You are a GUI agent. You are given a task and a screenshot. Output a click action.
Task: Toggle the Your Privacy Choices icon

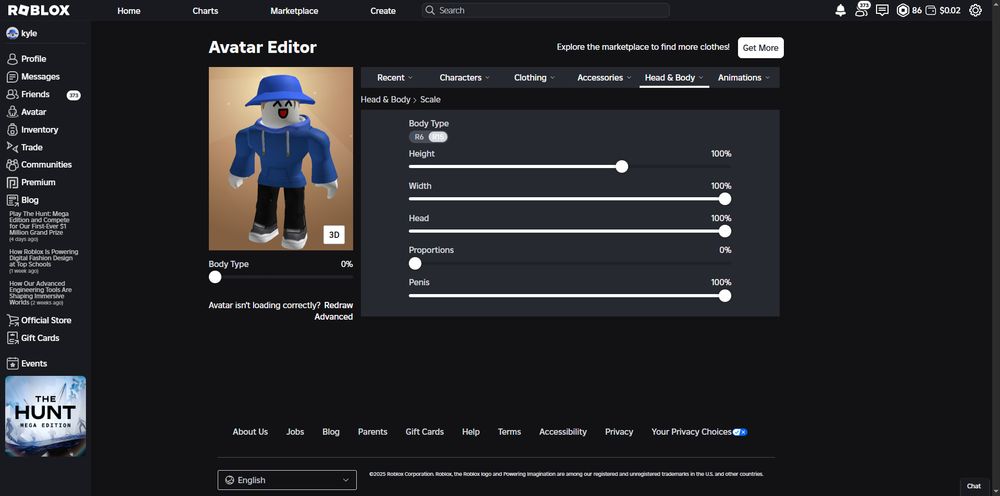click(x=740, y=432)
